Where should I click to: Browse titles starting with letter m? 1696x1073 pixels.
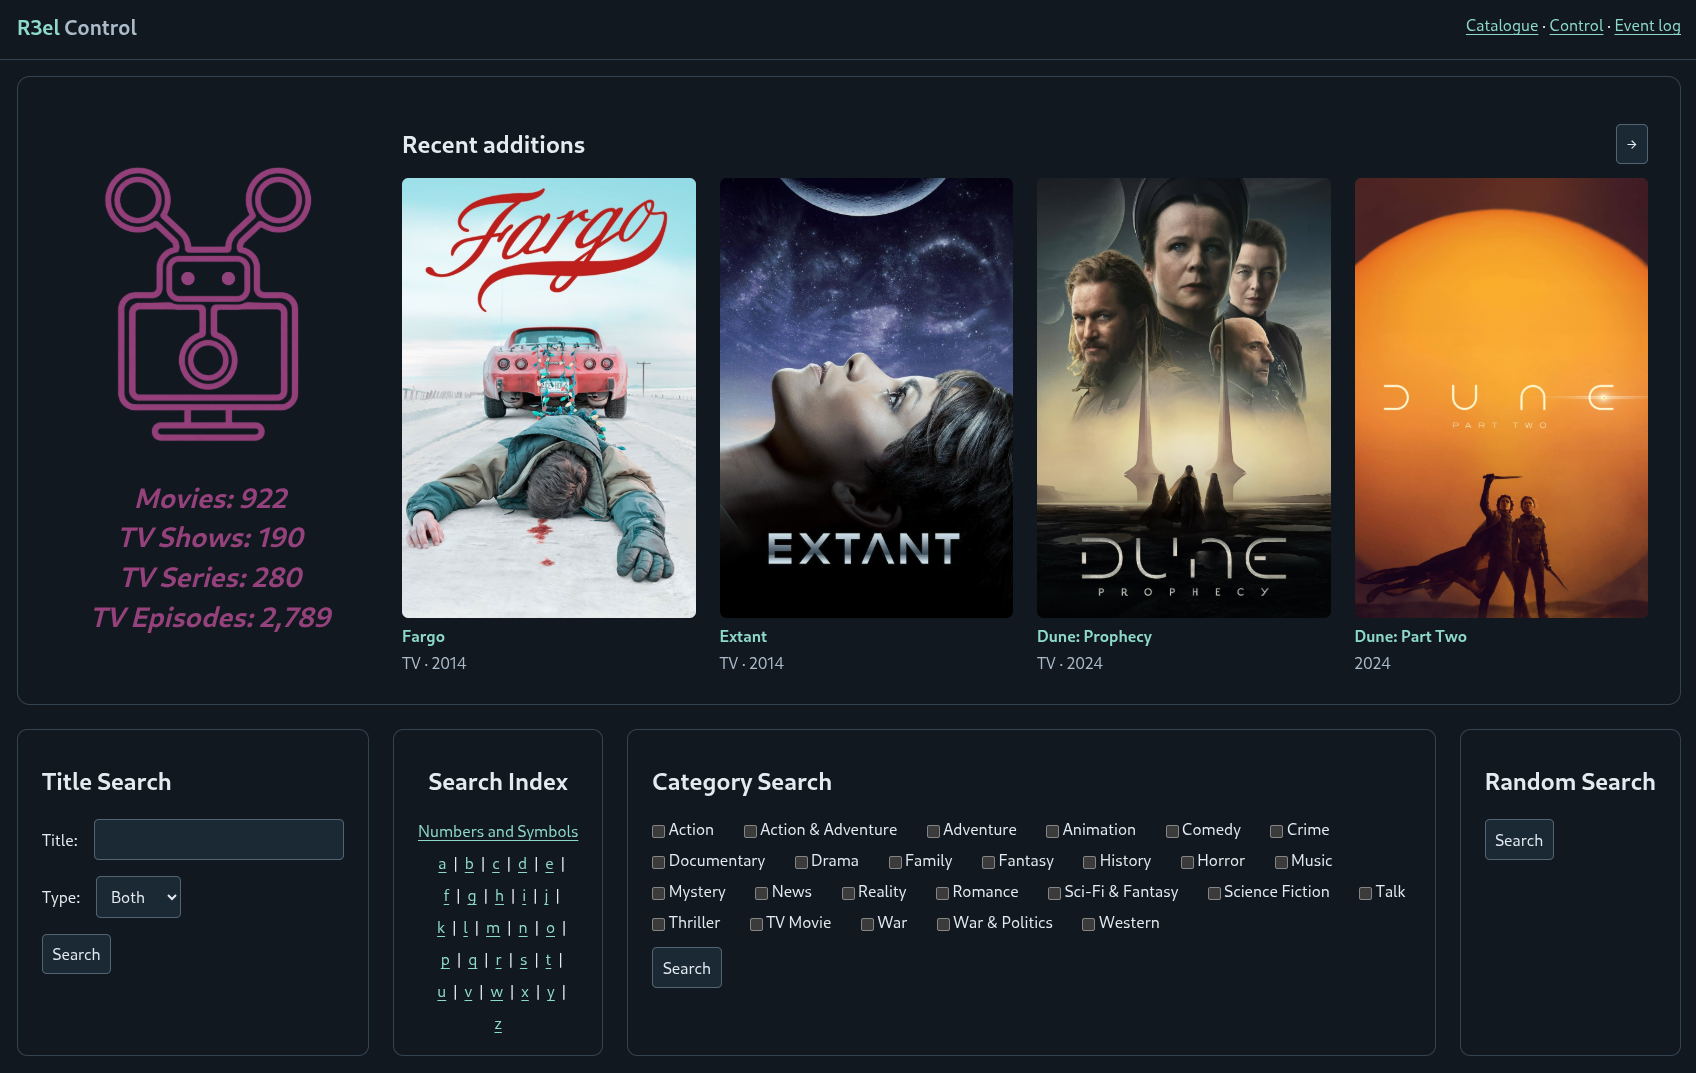(x=493, y=928)
